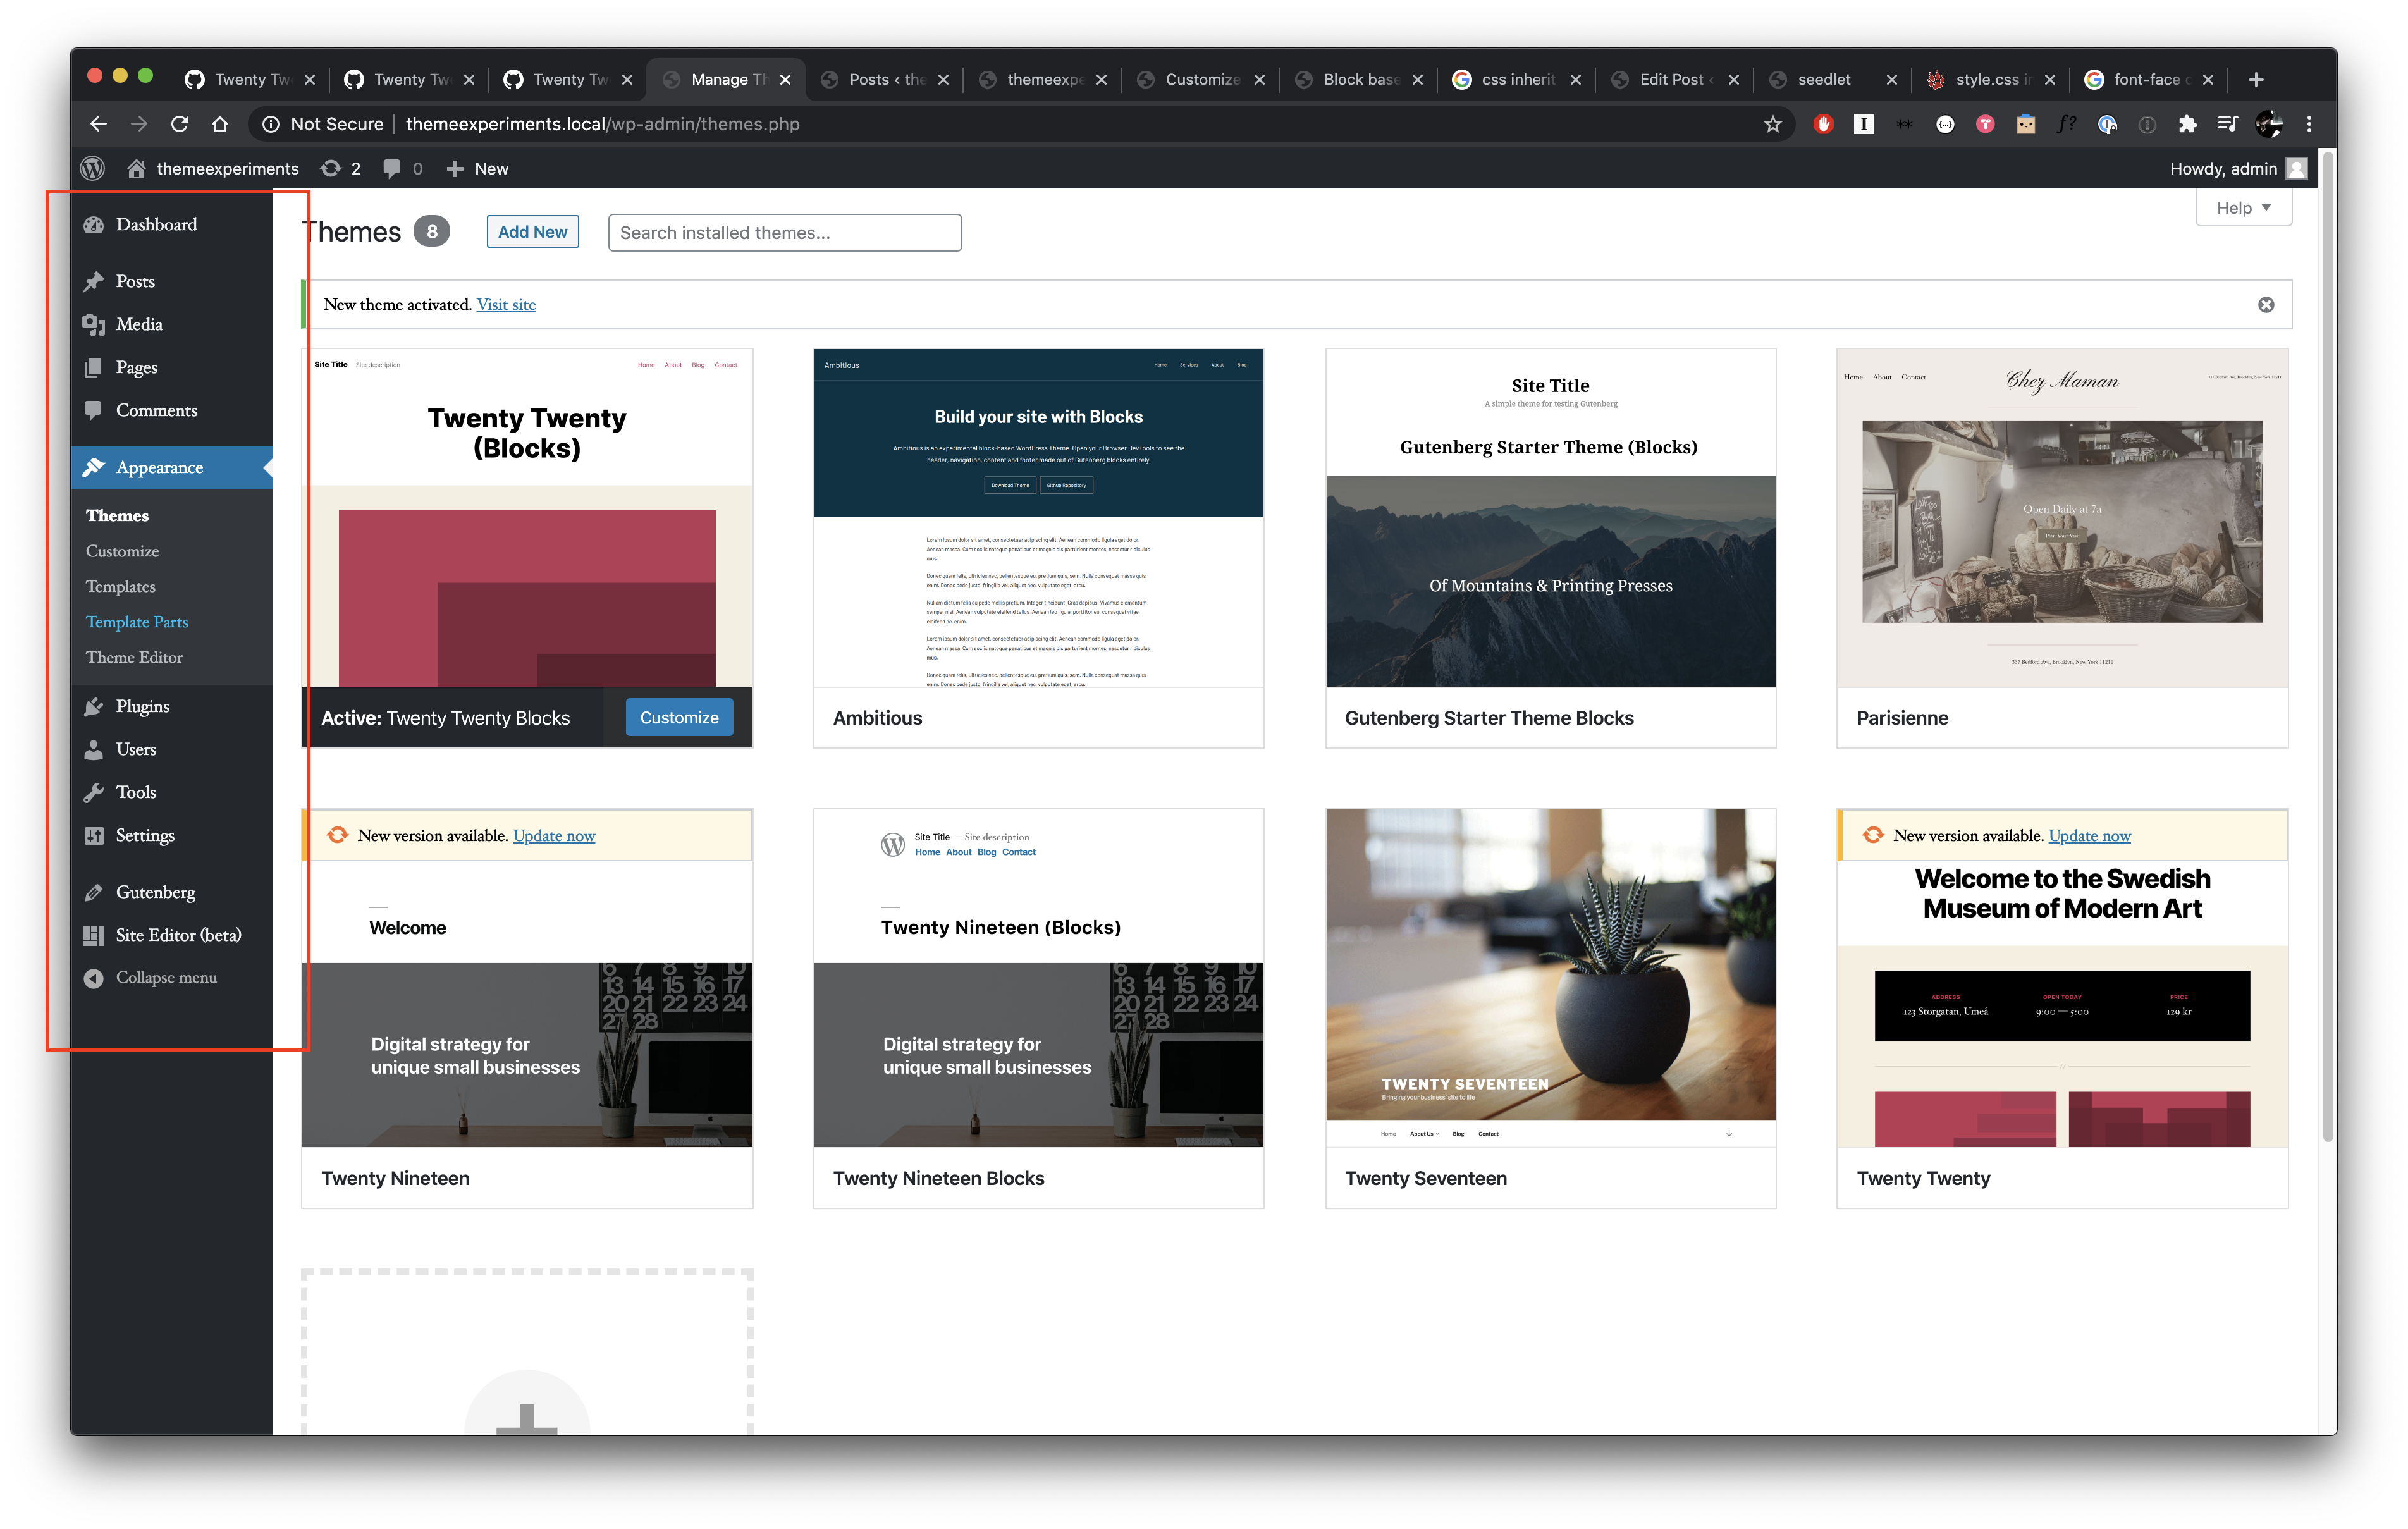Close the Manage Themes tab

(x=785, y=80)
